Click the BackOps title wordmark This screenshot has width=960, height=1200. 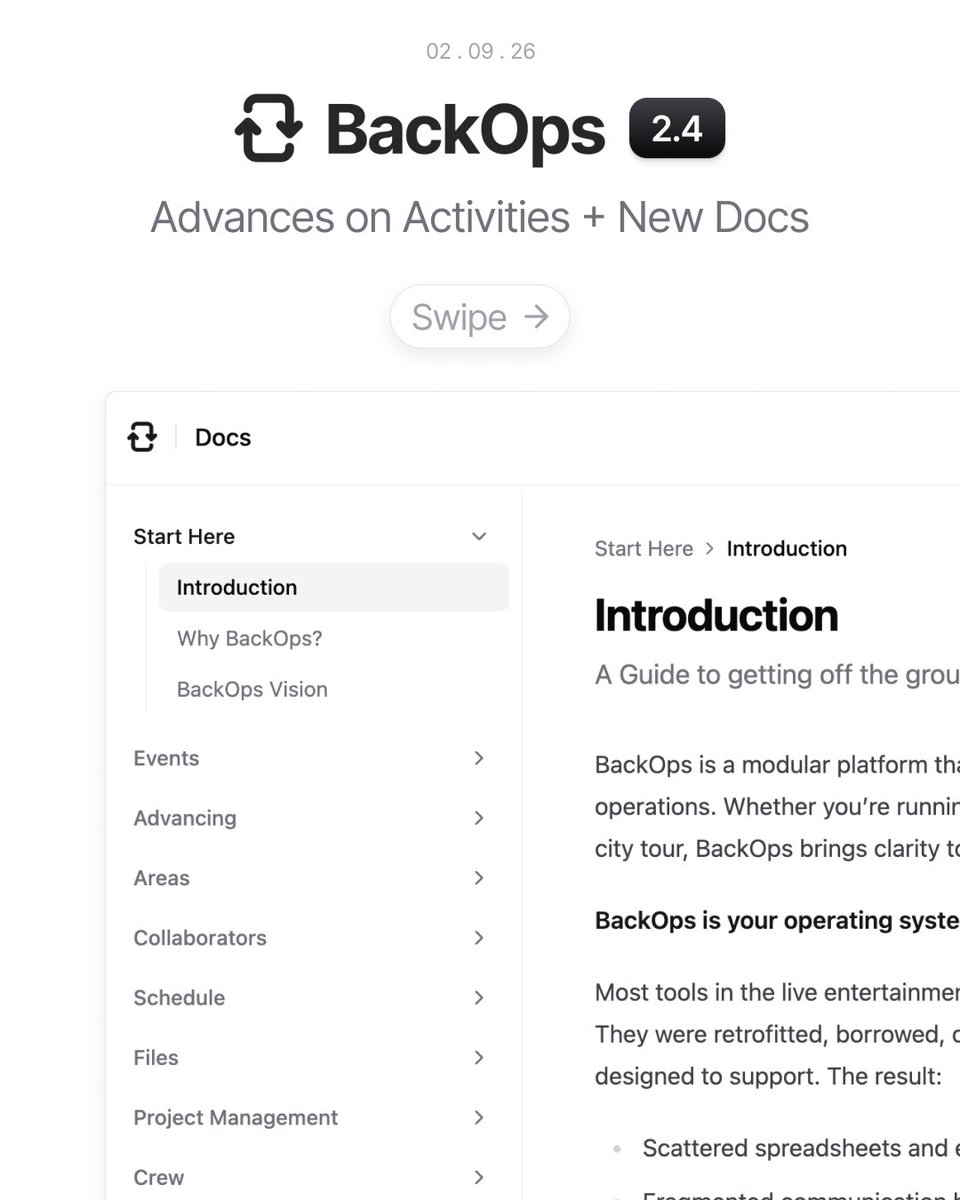(466, 129)
